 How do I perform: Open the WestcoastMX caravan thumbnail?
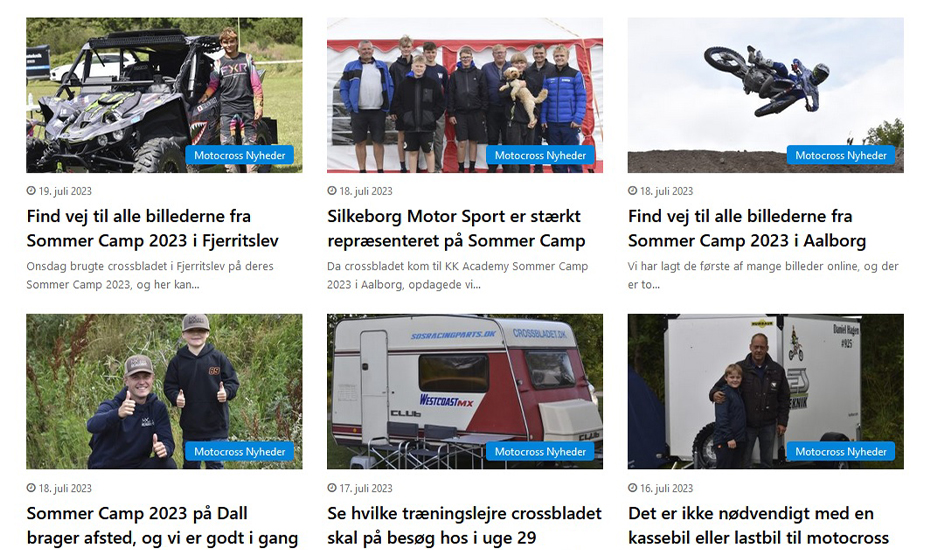(465, 392)
